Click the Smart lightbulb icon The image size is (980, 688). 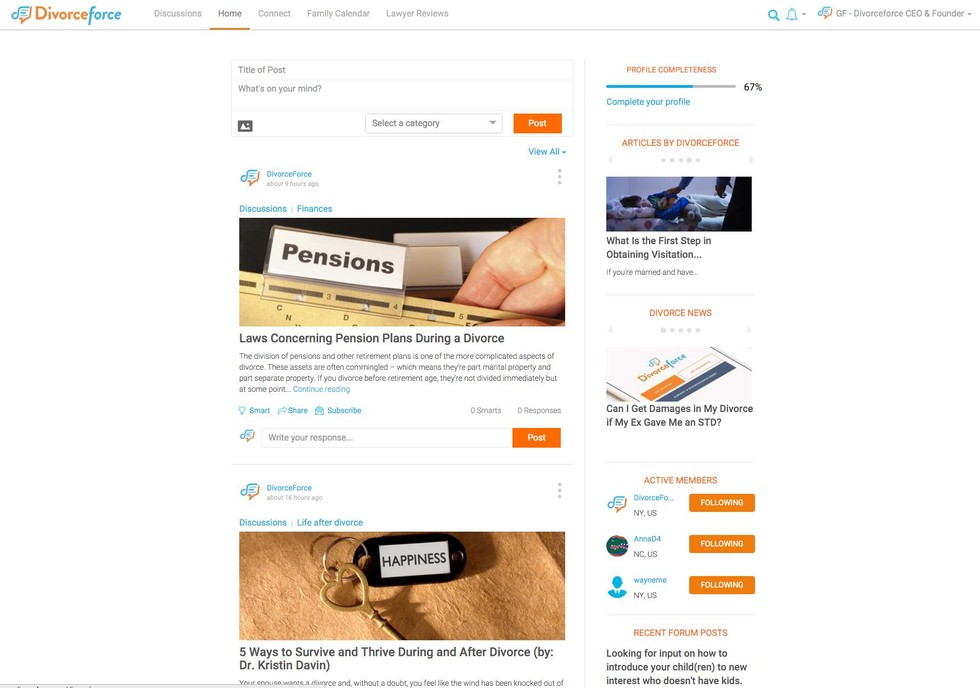pos(242,411)
